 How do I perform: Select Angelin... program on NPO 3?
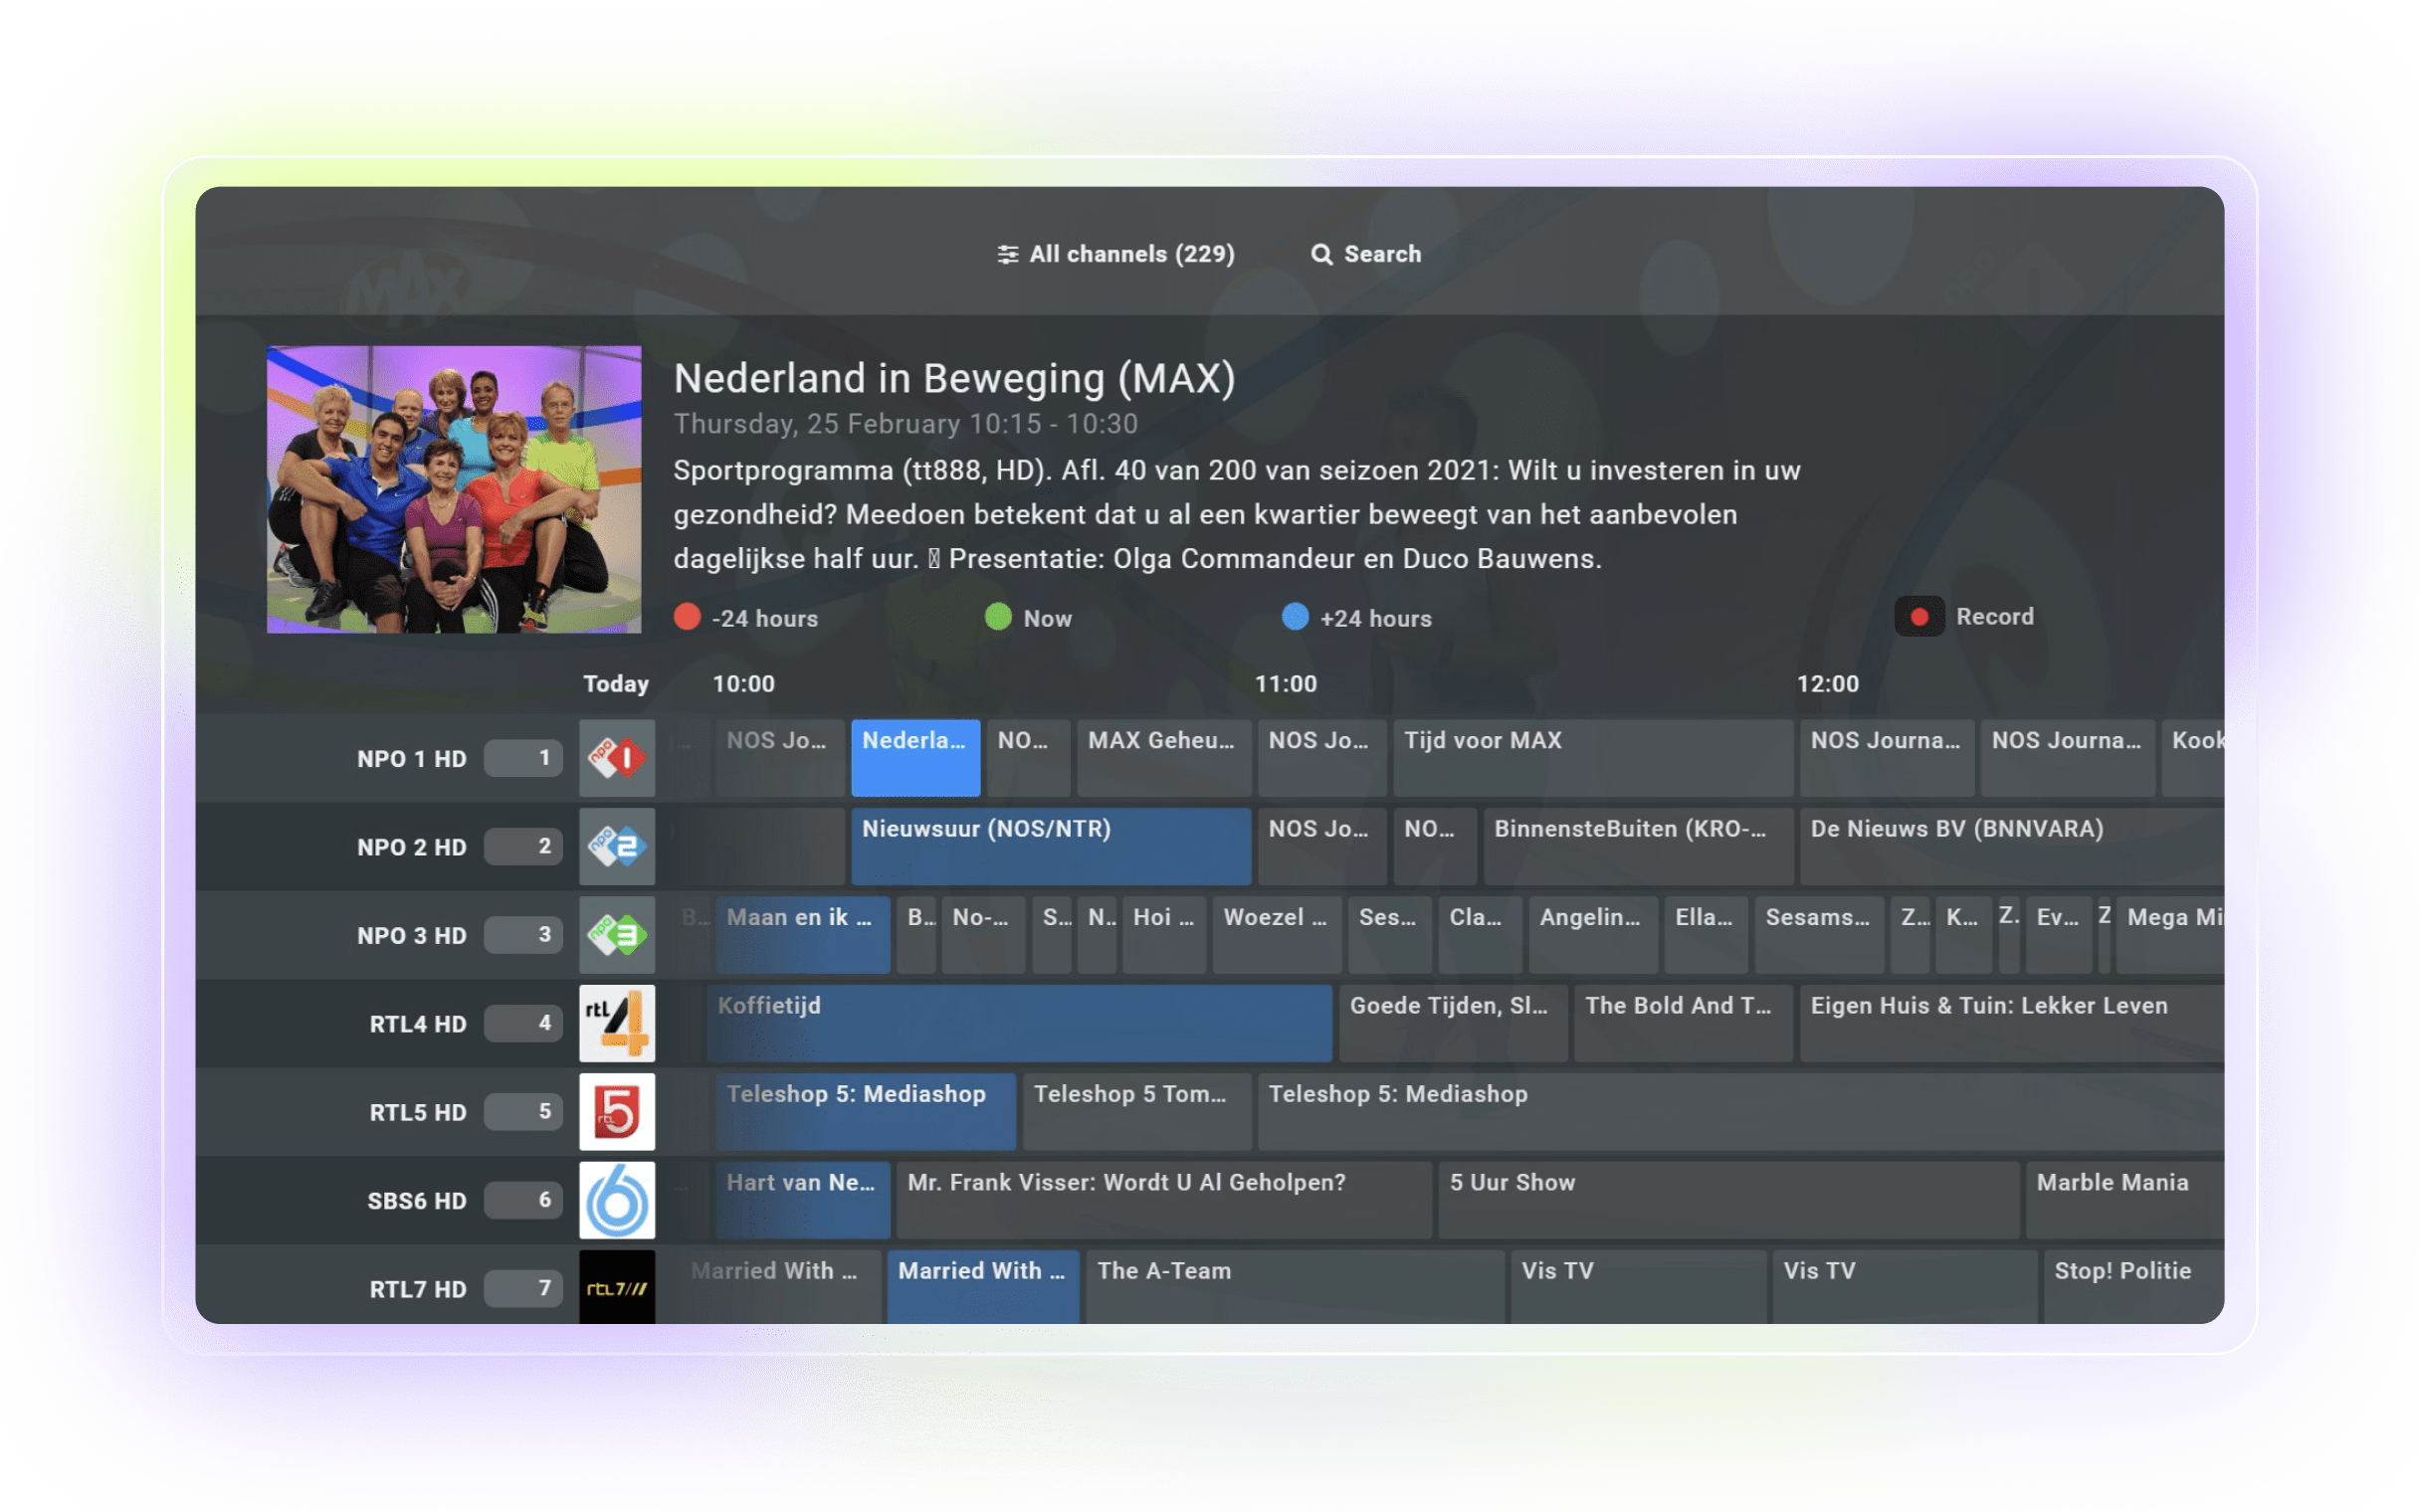click(1593, 935)
